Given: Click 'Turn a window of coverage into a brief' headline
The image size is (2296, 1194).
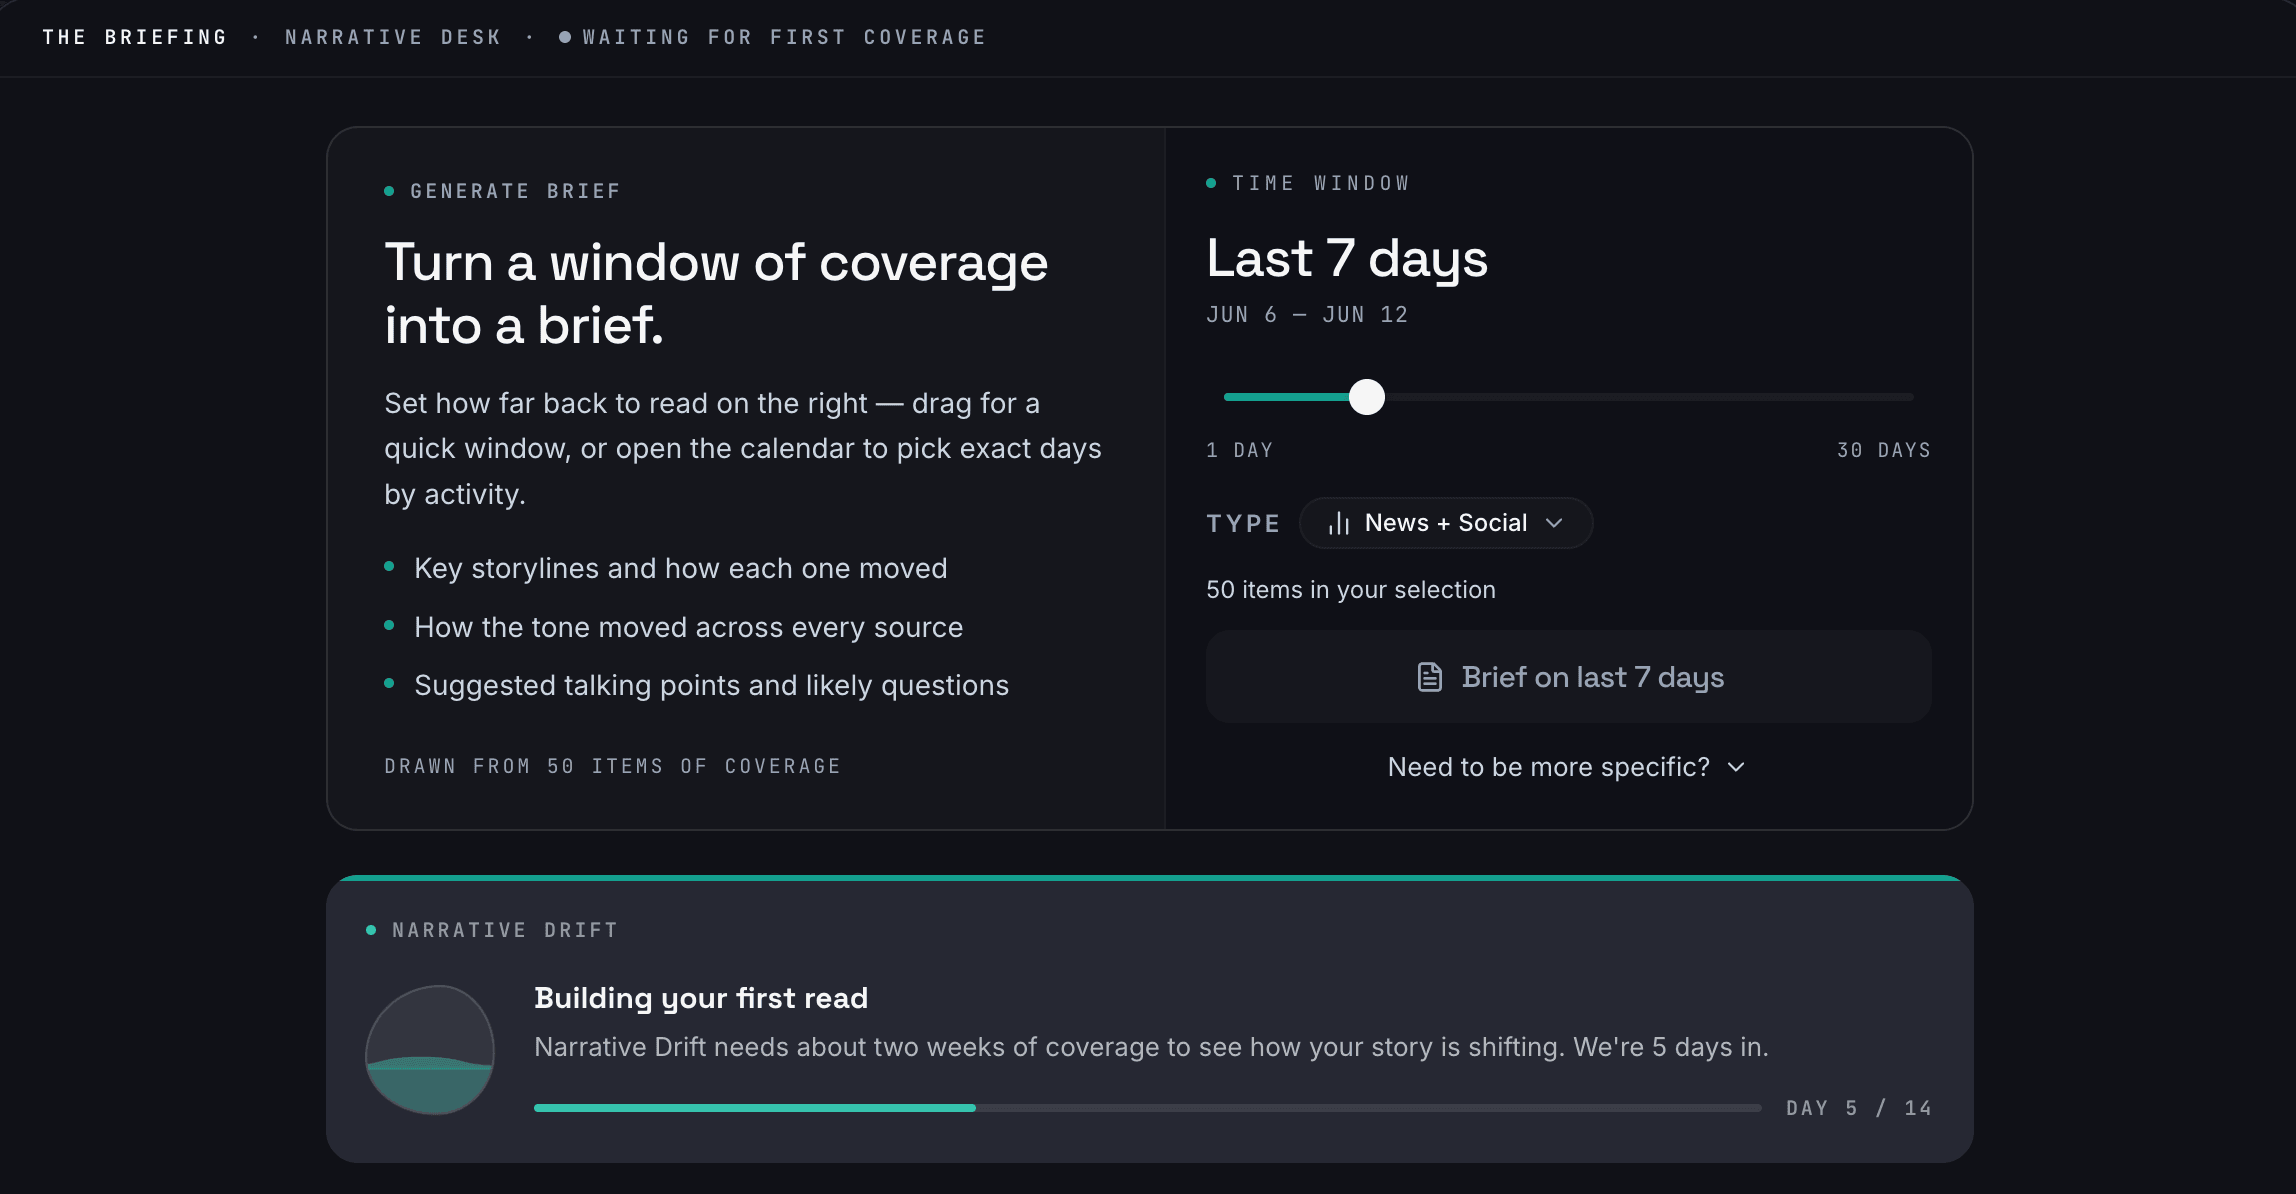Looking at the screenshot, I should [716, 294].
